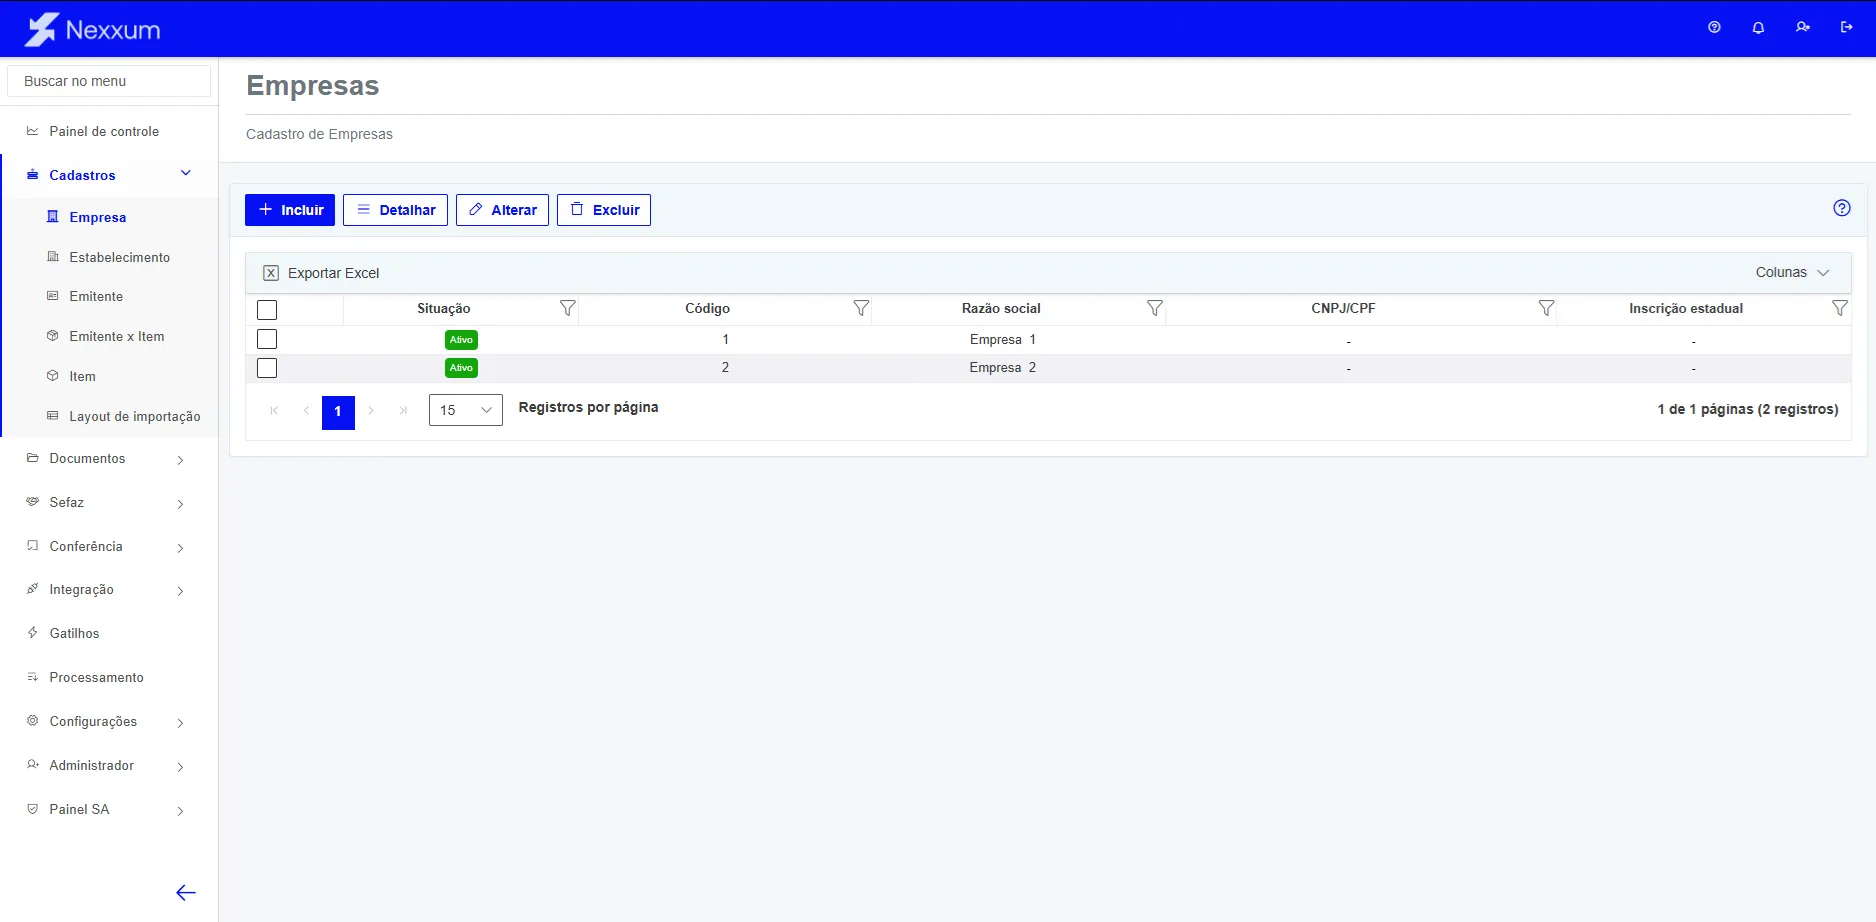Open Estabelecimento in the sidebar

[x=119, y=257]
